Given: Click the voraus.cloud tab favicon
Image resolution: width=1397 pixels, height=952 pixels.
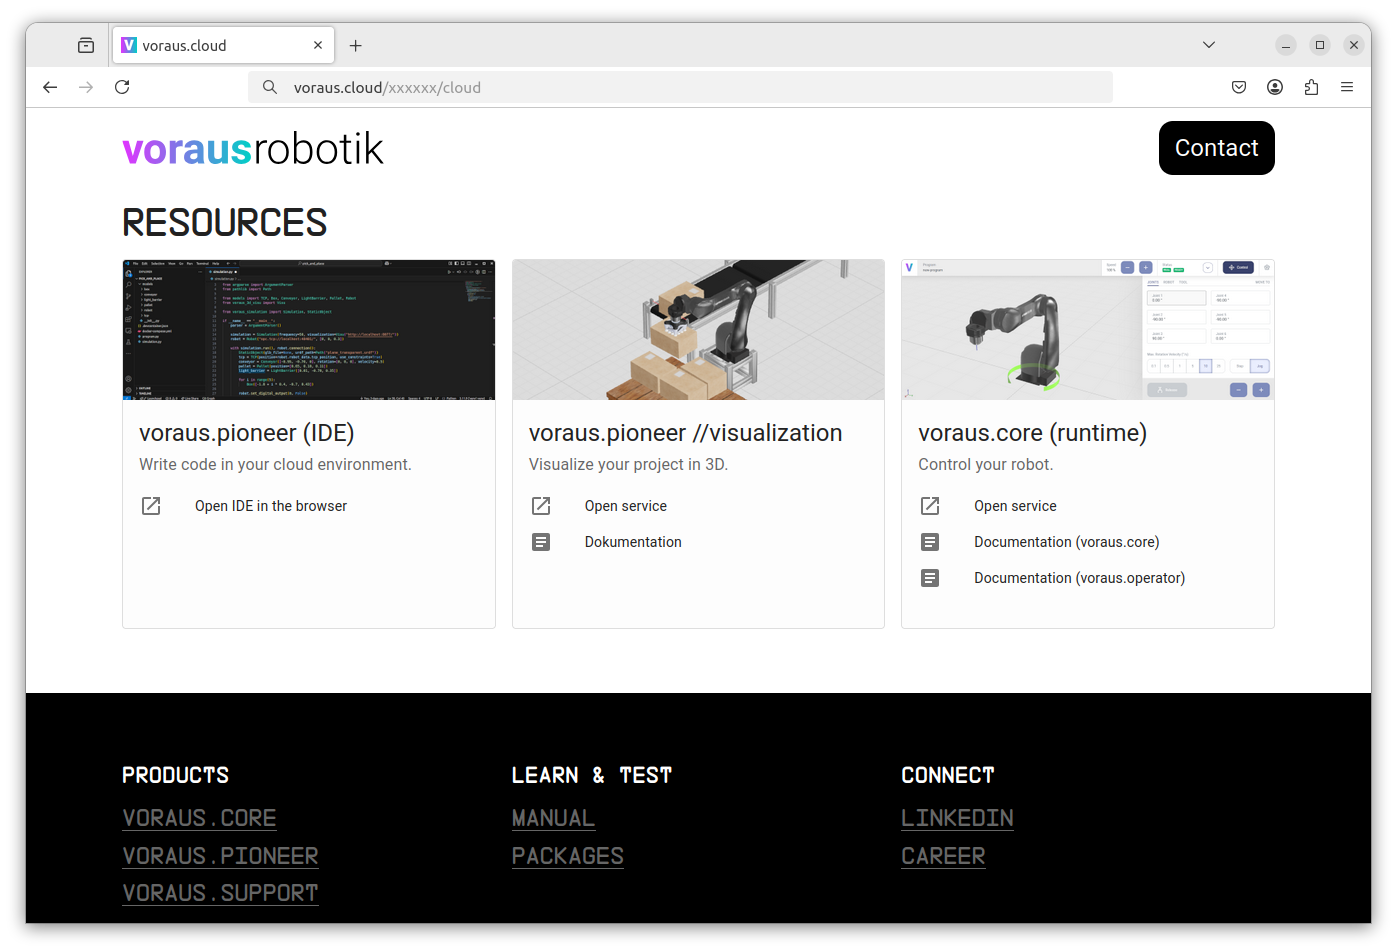Looking at the screenshot, I should click(x=129, y=45).
